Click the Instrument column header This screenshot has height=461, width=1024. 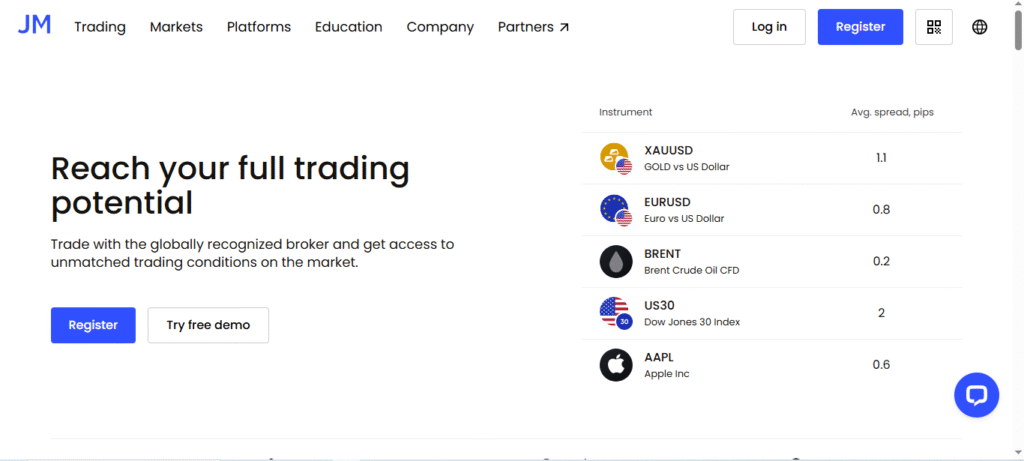(x=626, y=112)
